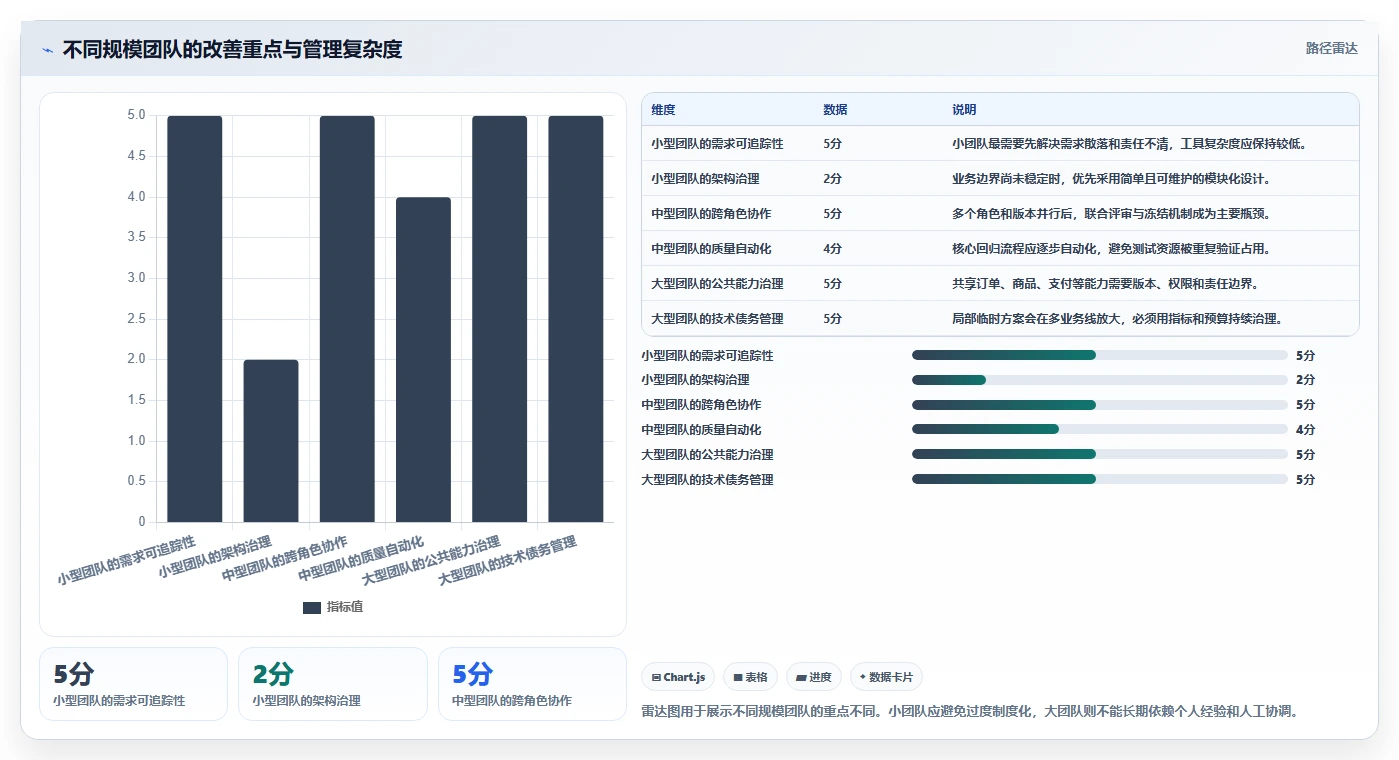This screenshot has width=1399, height=760.
Task: Click the Chart.js tag button
Action: tap(679, 677)
